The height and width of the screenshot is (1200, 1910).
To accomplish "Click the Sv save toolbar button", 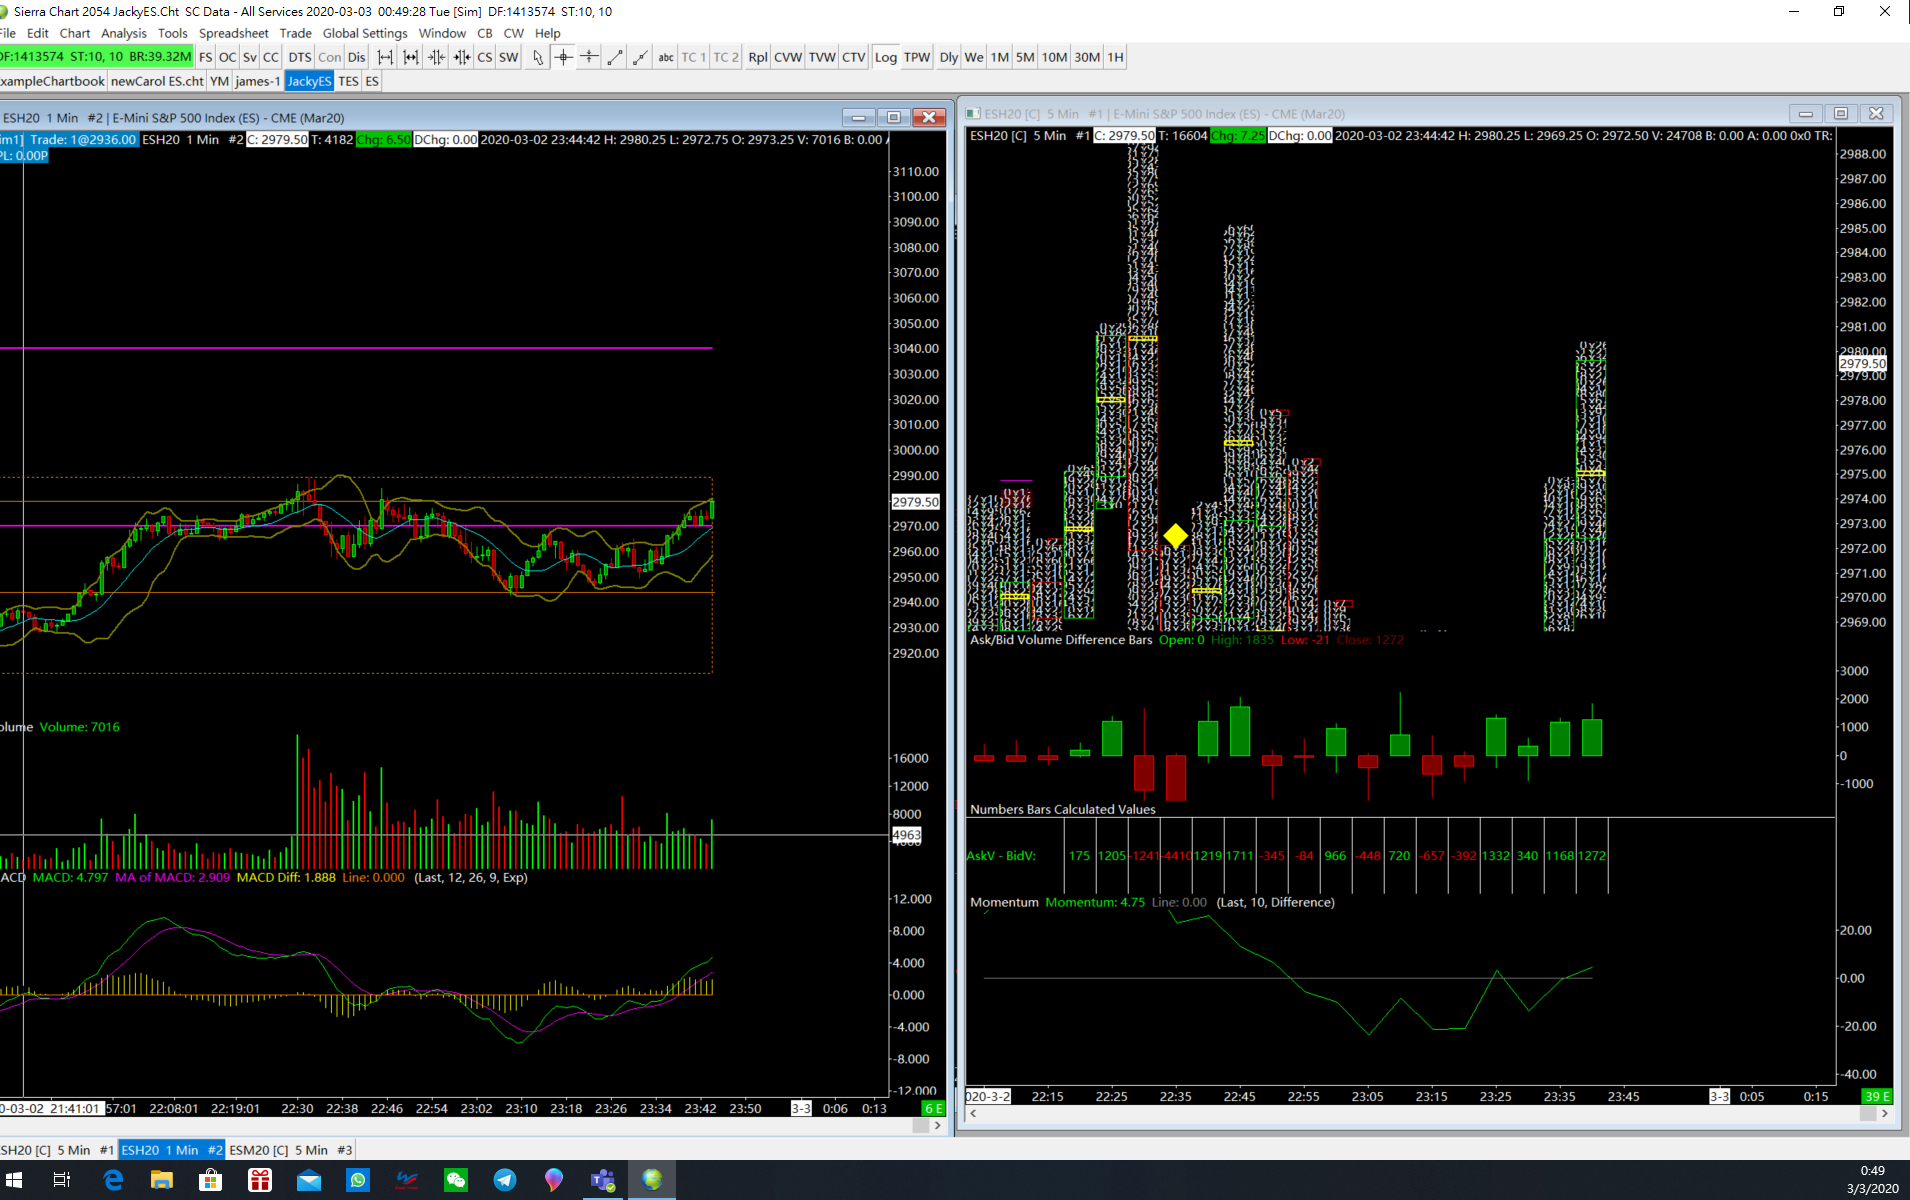I will 250,57.
